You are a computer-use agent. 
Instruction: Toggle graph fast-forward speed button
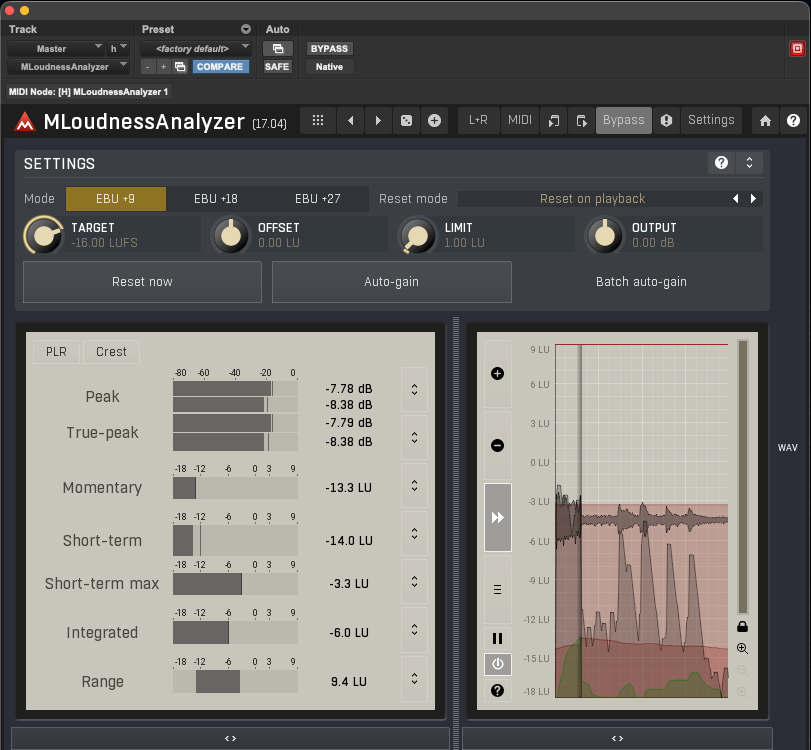498,518
